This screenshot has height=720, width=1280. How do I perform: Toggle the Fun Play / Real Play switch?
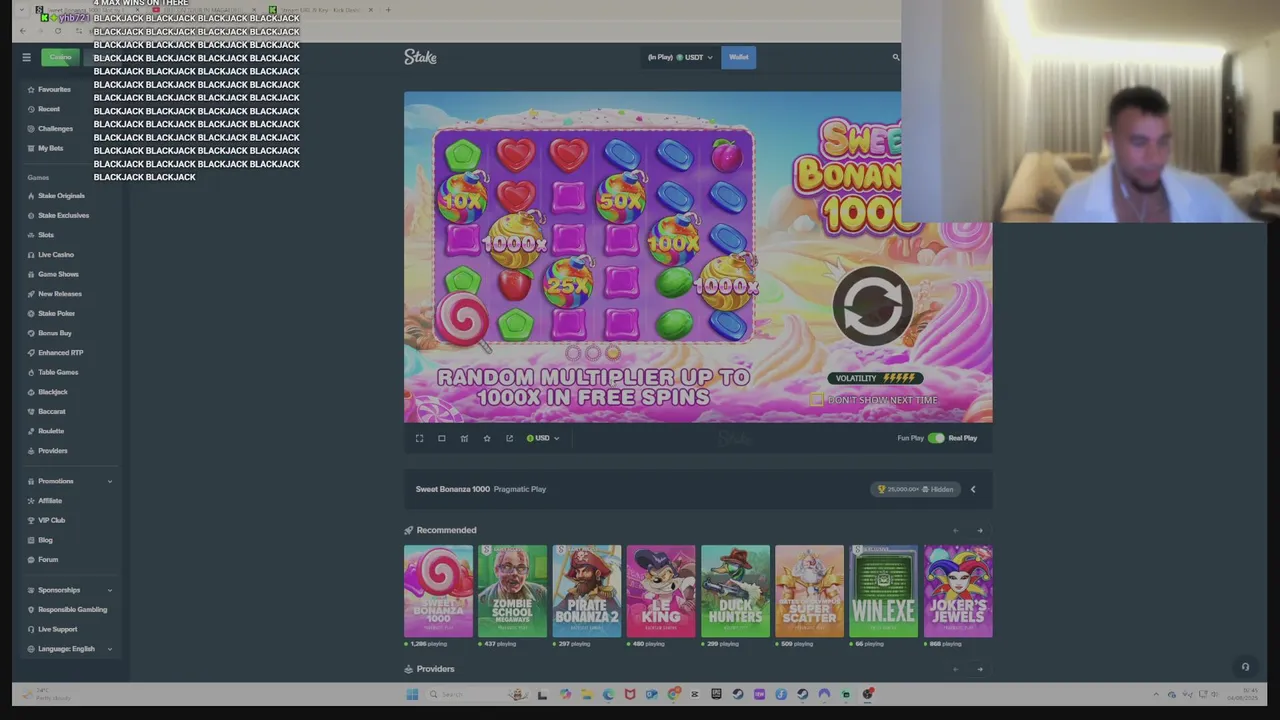pyautogui.click(x=936, y=438)
